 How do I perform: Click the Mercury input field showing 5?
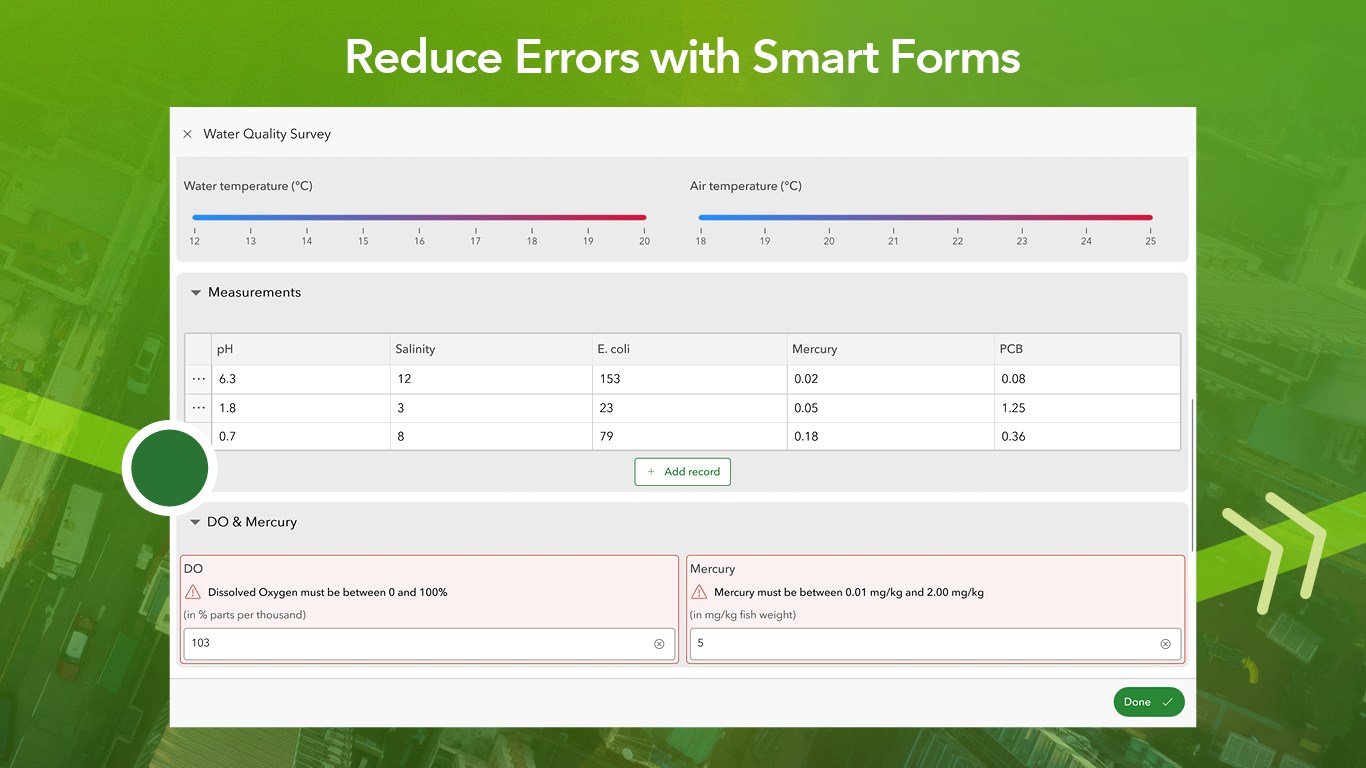(x=935, y=644)
